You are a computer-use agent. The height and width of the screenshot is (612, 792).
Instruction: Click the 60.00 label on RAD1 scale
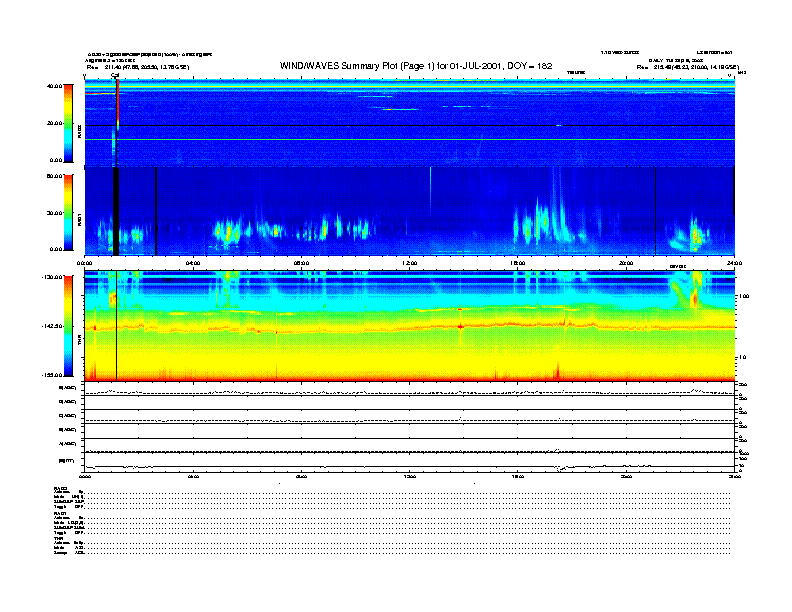point(54,176)
